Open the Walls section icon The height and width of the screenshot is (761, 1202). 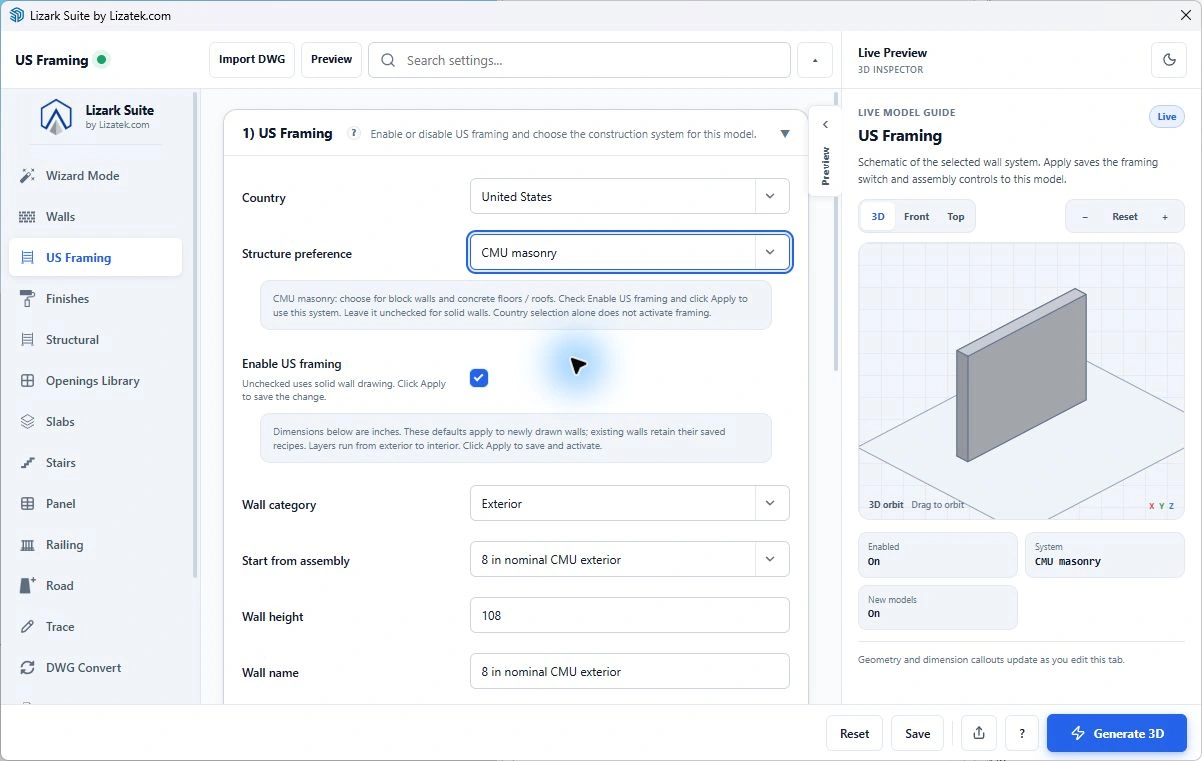point(27,217)
